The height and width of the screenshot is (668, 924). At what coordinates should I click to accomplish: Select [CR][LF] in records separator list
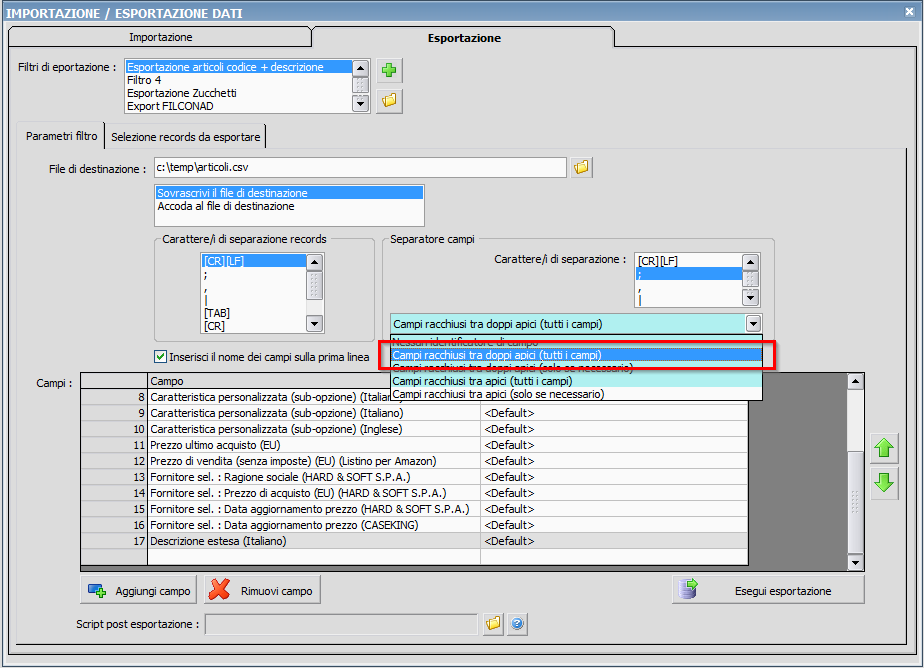pyautogui.click(x=254, y=261)
